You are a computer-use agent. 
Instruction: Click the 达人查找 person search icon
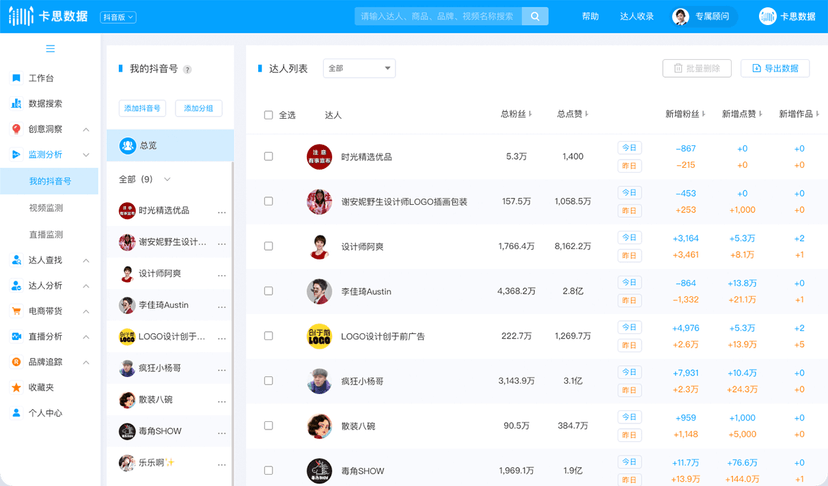[x=16, y=260]
